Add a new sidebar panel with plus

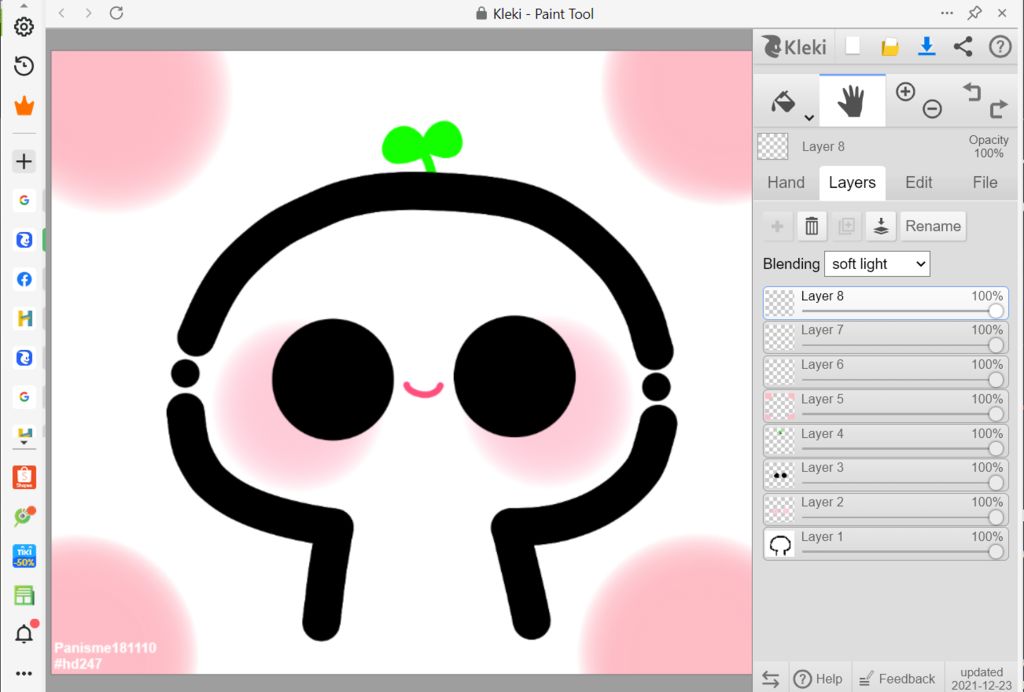(x=24, y=161)
